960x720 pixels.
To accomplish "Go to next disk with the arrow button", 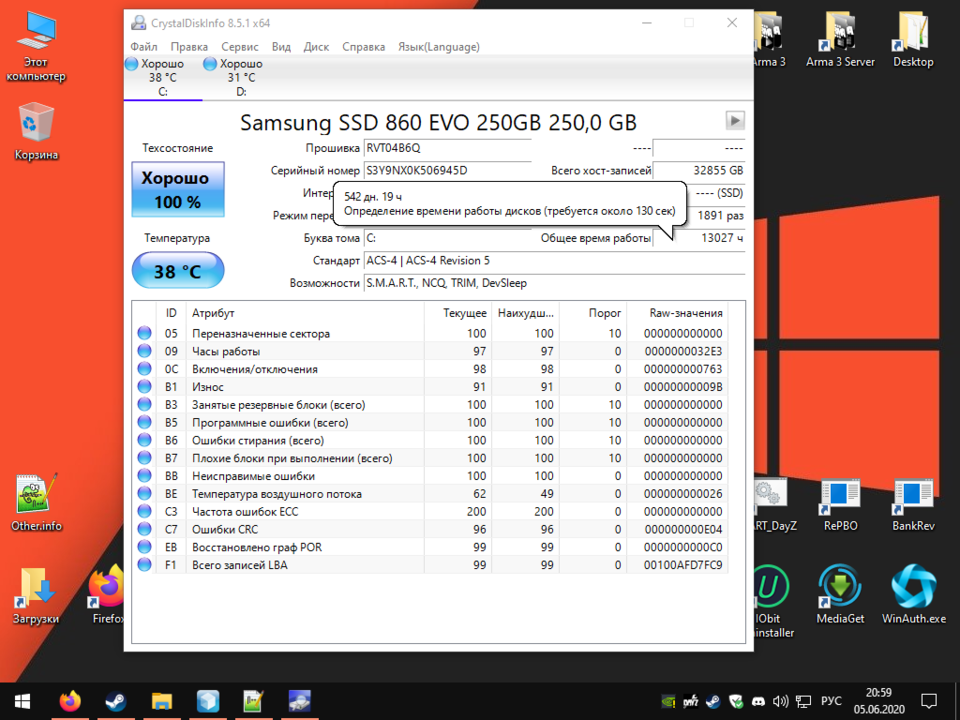I will 735,120.
